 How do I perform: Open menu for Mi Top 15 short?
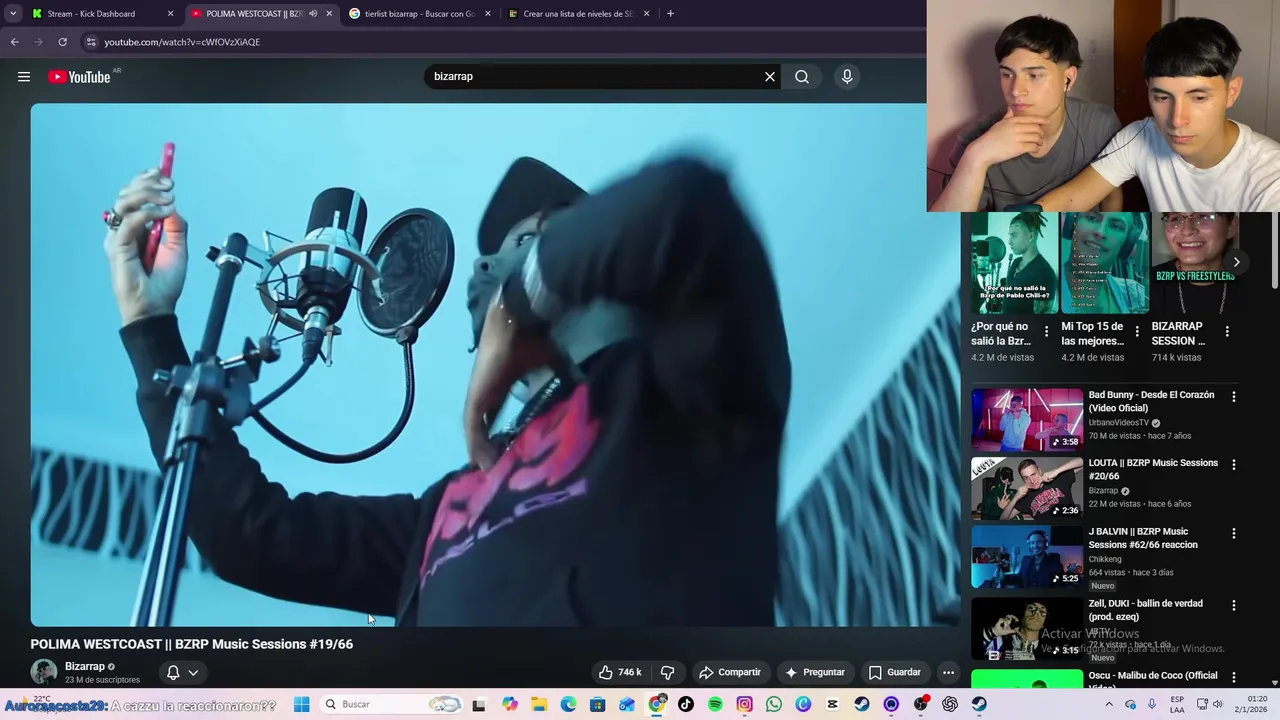coord(1136,331)
